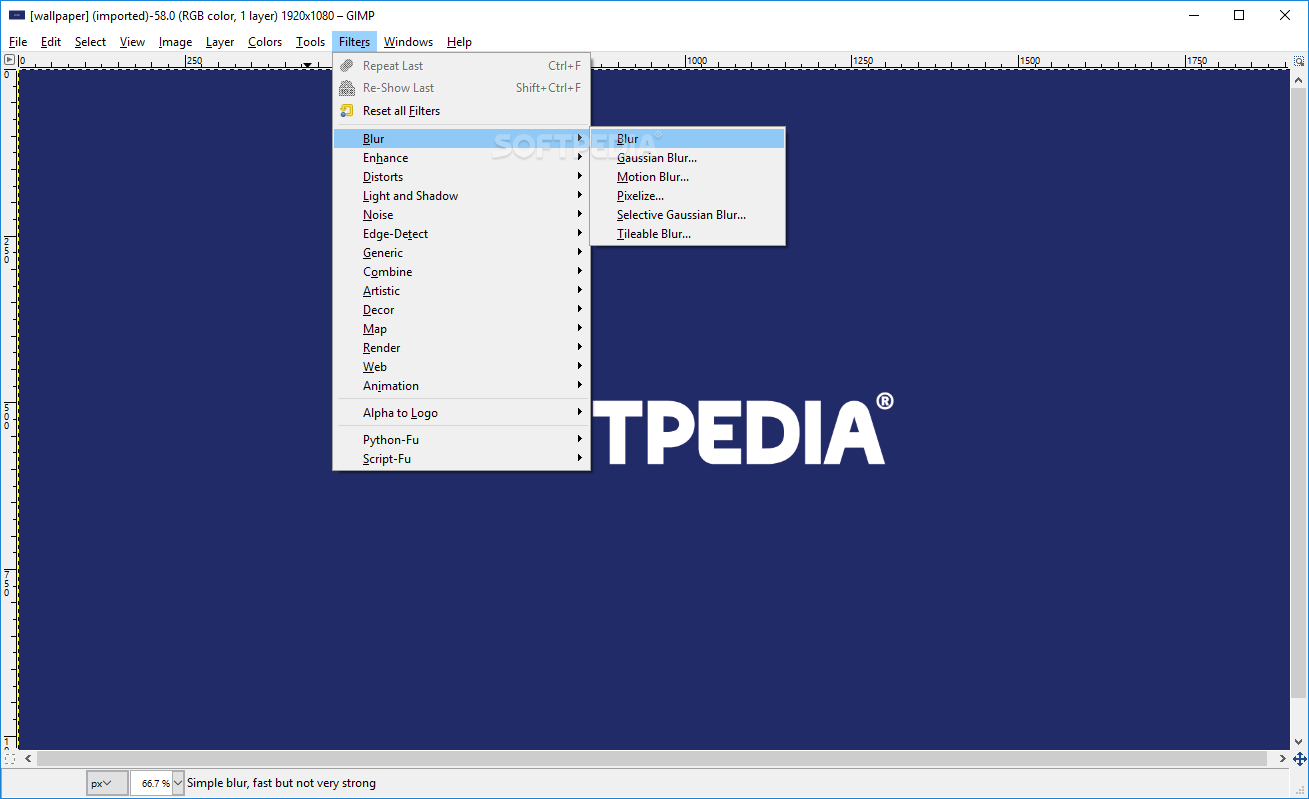Open the zoom level dropdown arrow

pyautogui.click(x=179, y=783)
